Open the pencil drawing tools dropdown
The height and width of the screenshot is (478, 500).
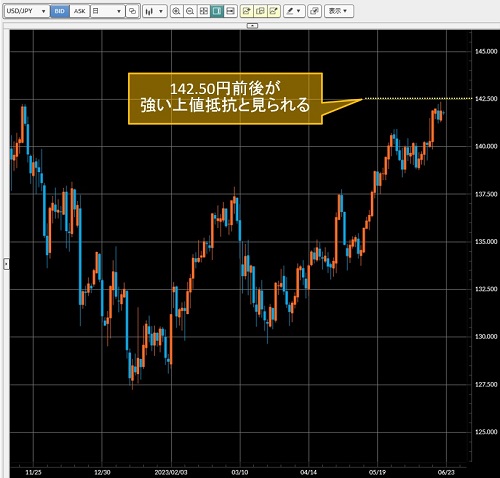tap(294, 11)
